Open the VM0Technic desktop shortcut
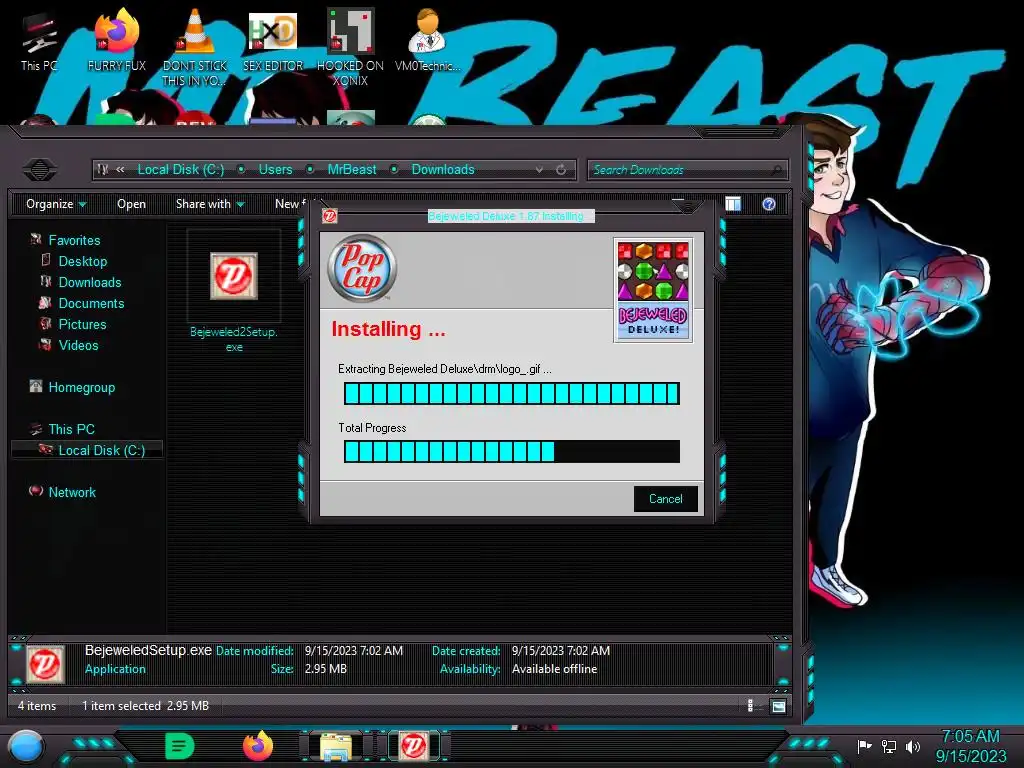The height and width of the screenshot is (768, 1024). click(x=427, y=40)
